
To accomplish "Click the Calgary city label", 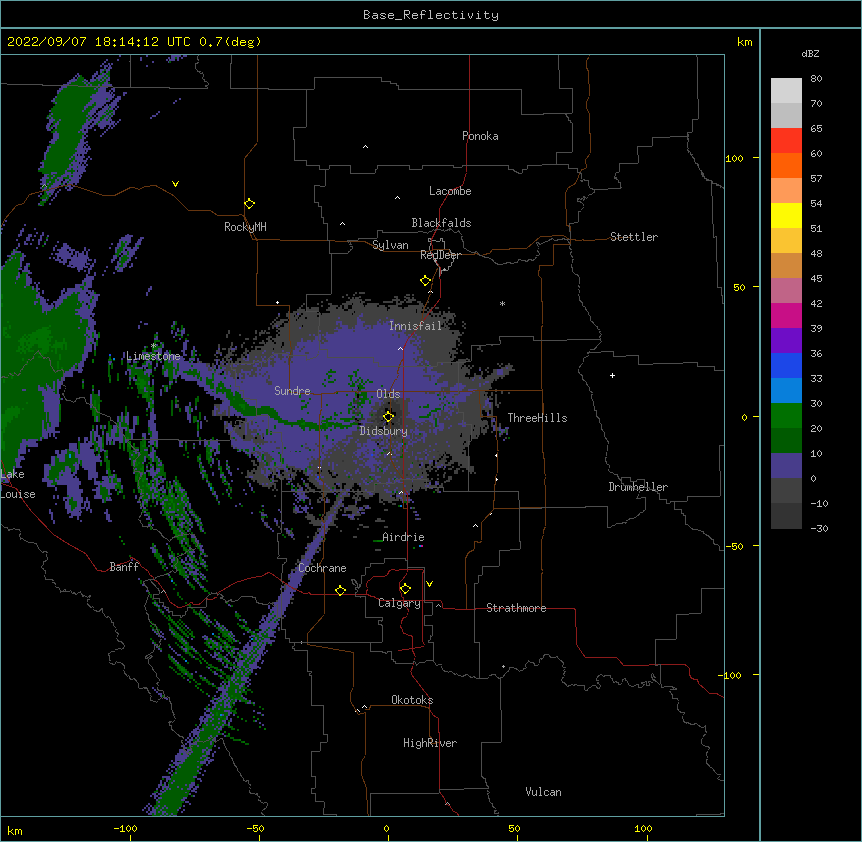I will pyautogui.click(x=399, y=603).
